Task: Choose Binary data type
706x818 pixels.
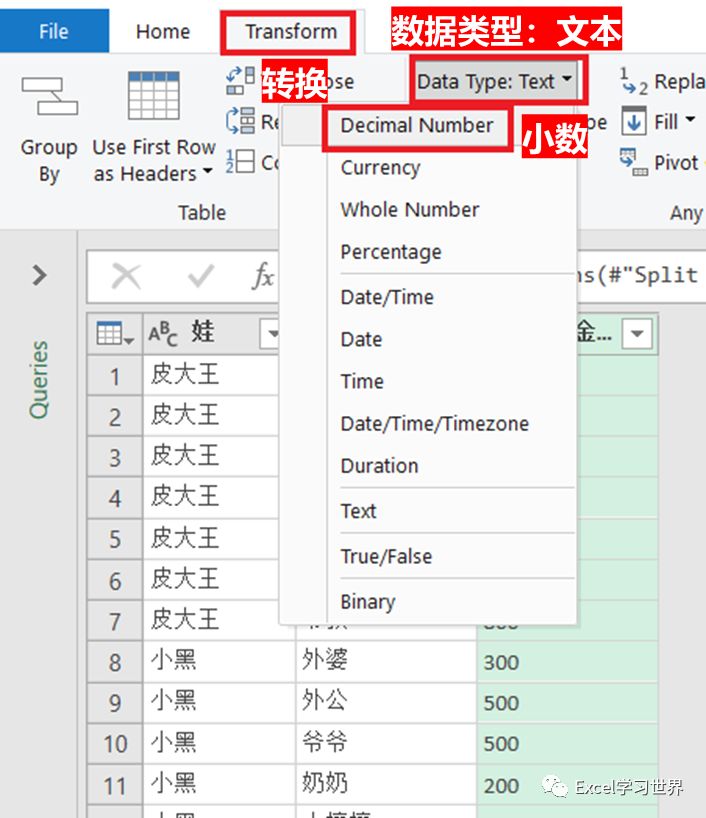Action: pyautogui.click(x=368, y=602)
